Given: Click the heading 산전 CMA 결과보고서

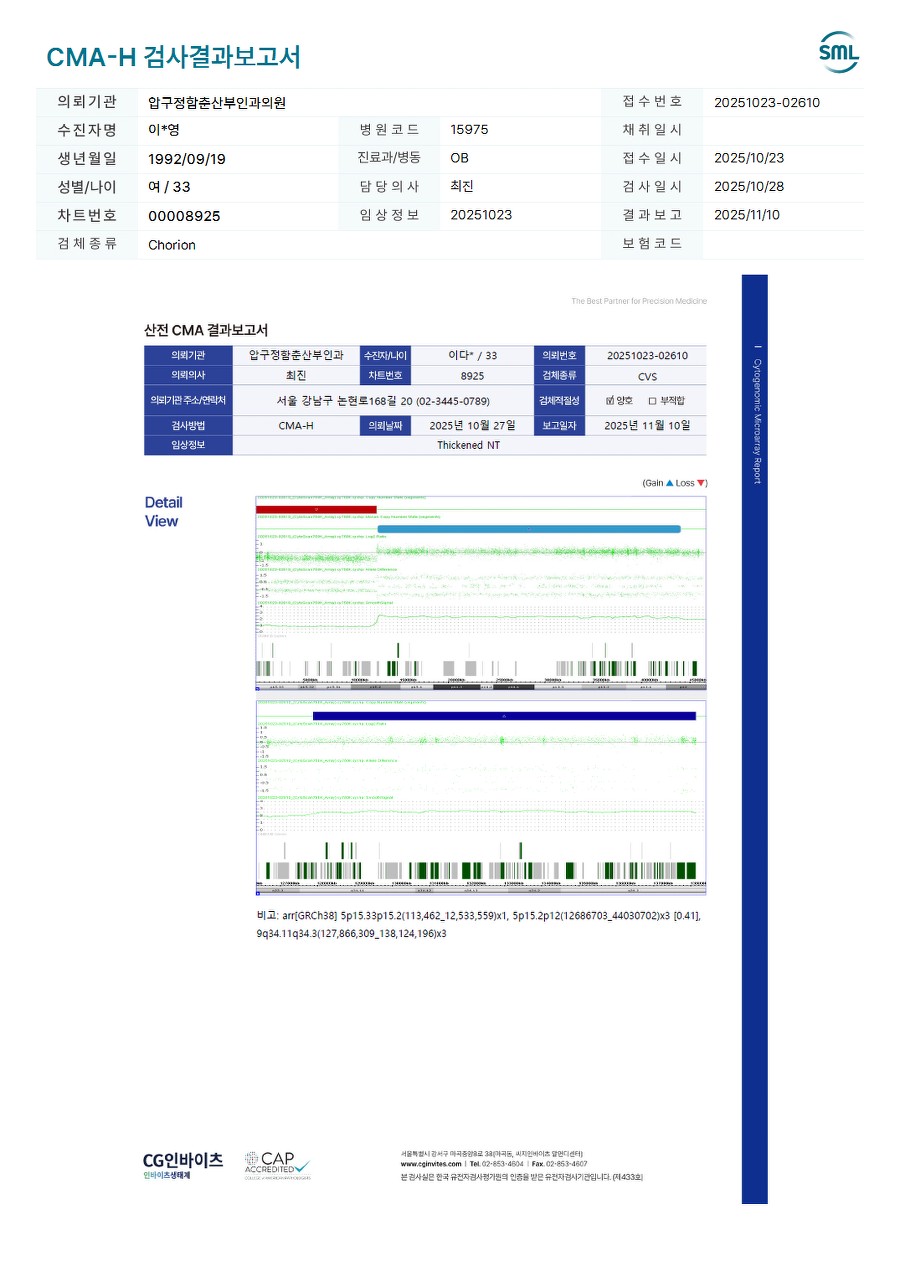Looking at the screenshot, I should (206, 330).
